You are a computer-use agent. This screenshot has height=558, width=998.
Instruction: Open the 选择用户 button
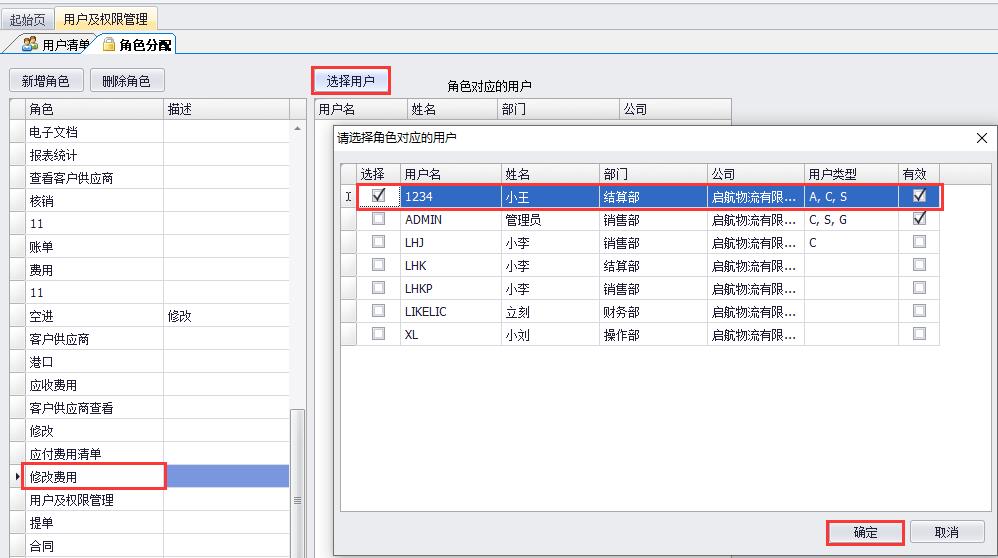tap(351, 80)
